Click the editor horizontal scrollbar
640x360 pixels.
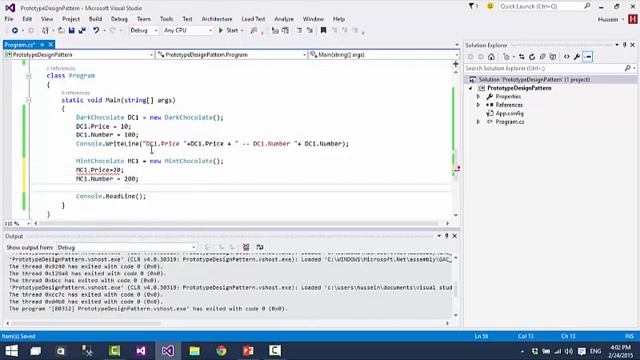[x=241, y=224]
